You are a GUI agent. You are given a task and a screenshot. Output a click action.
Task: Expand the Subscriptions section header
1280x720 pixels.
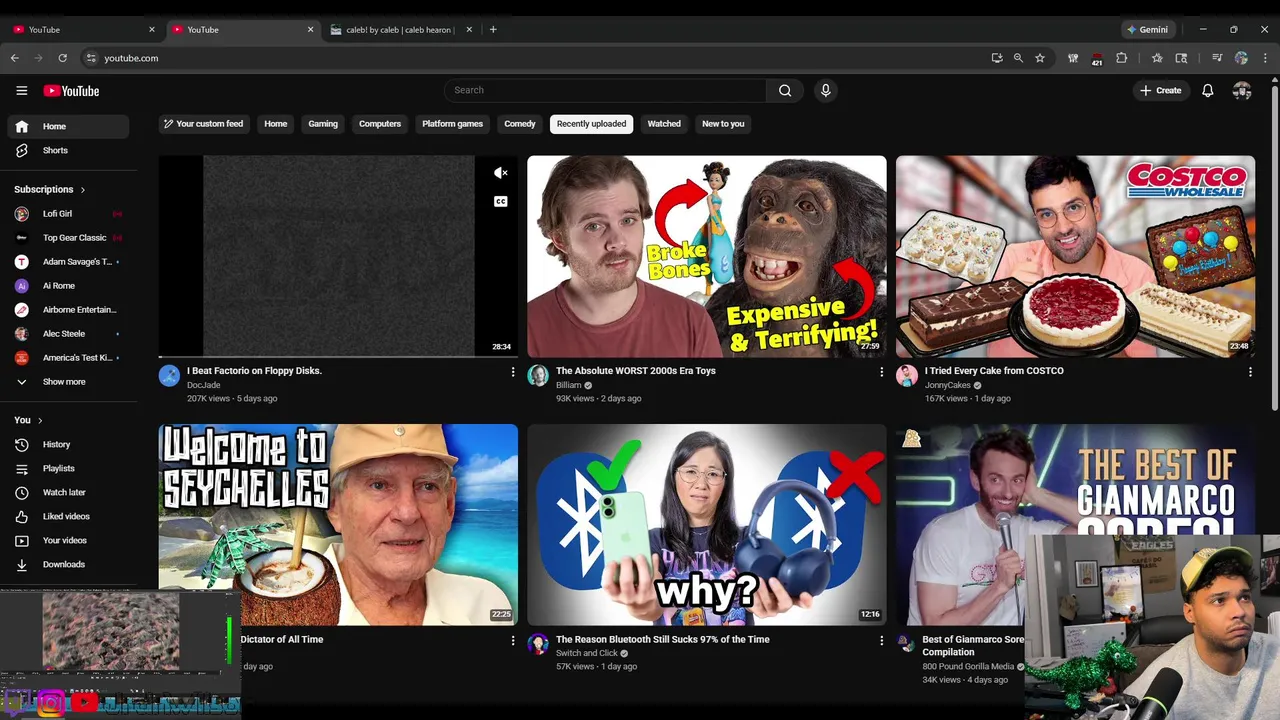tap(50, 189)
